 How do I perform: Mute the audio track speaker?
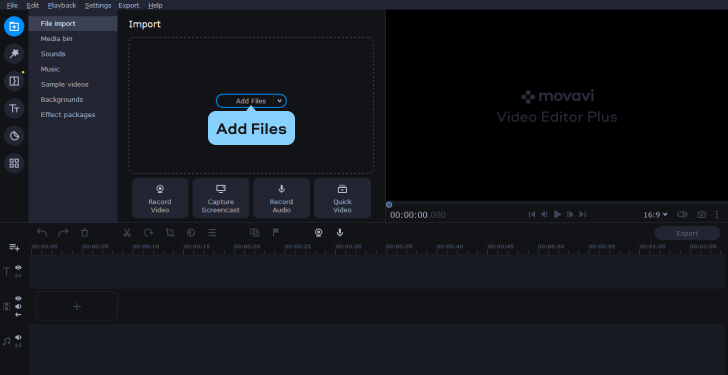coord(18,337)
